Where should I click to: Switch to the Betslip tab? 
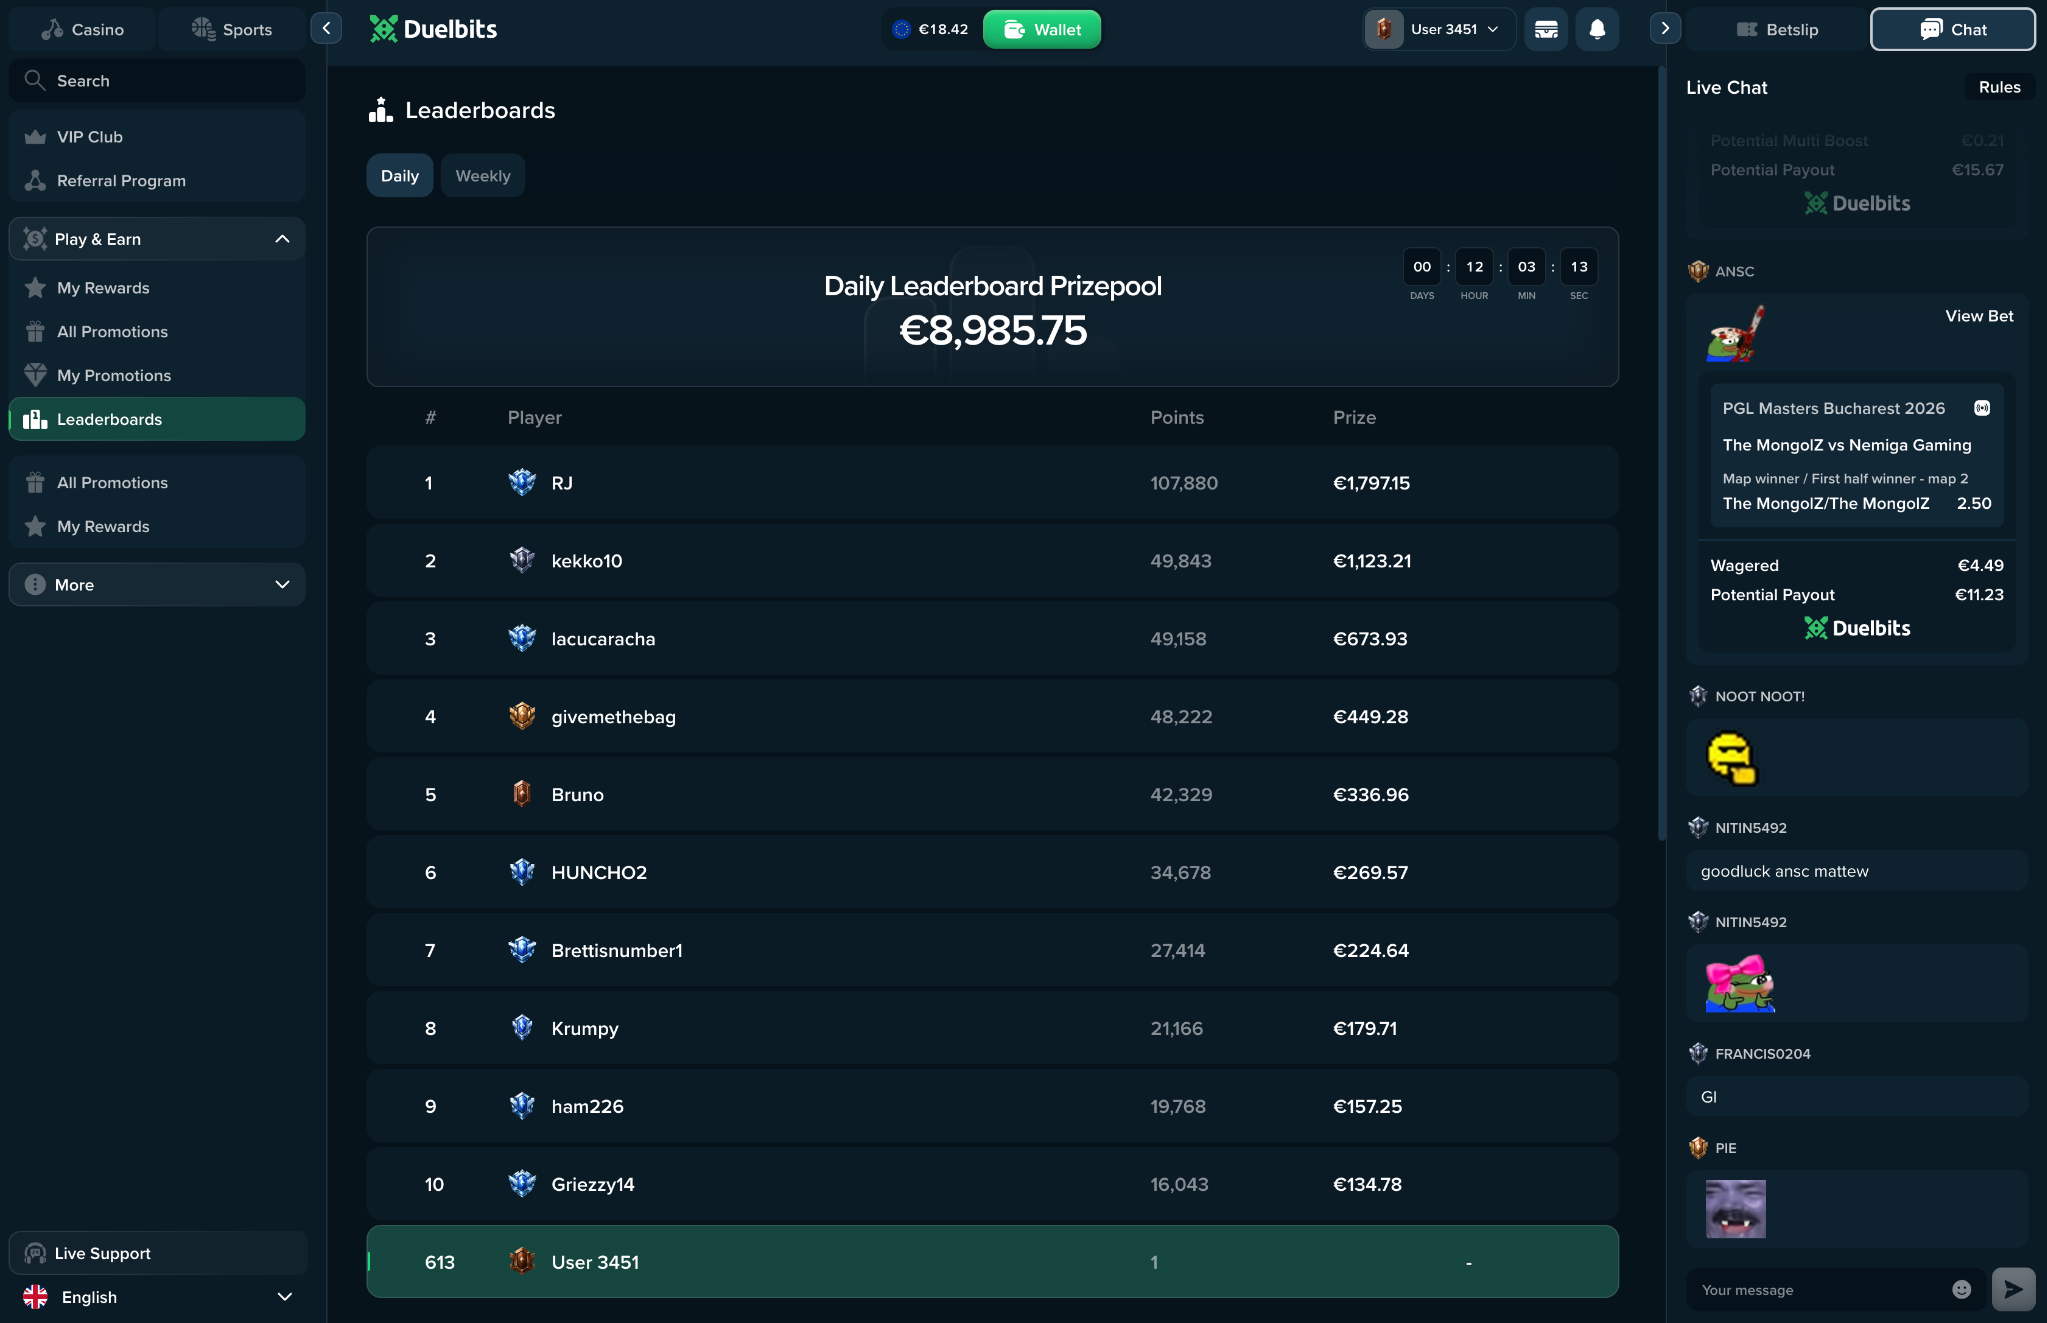click(x=1777, y=29)
